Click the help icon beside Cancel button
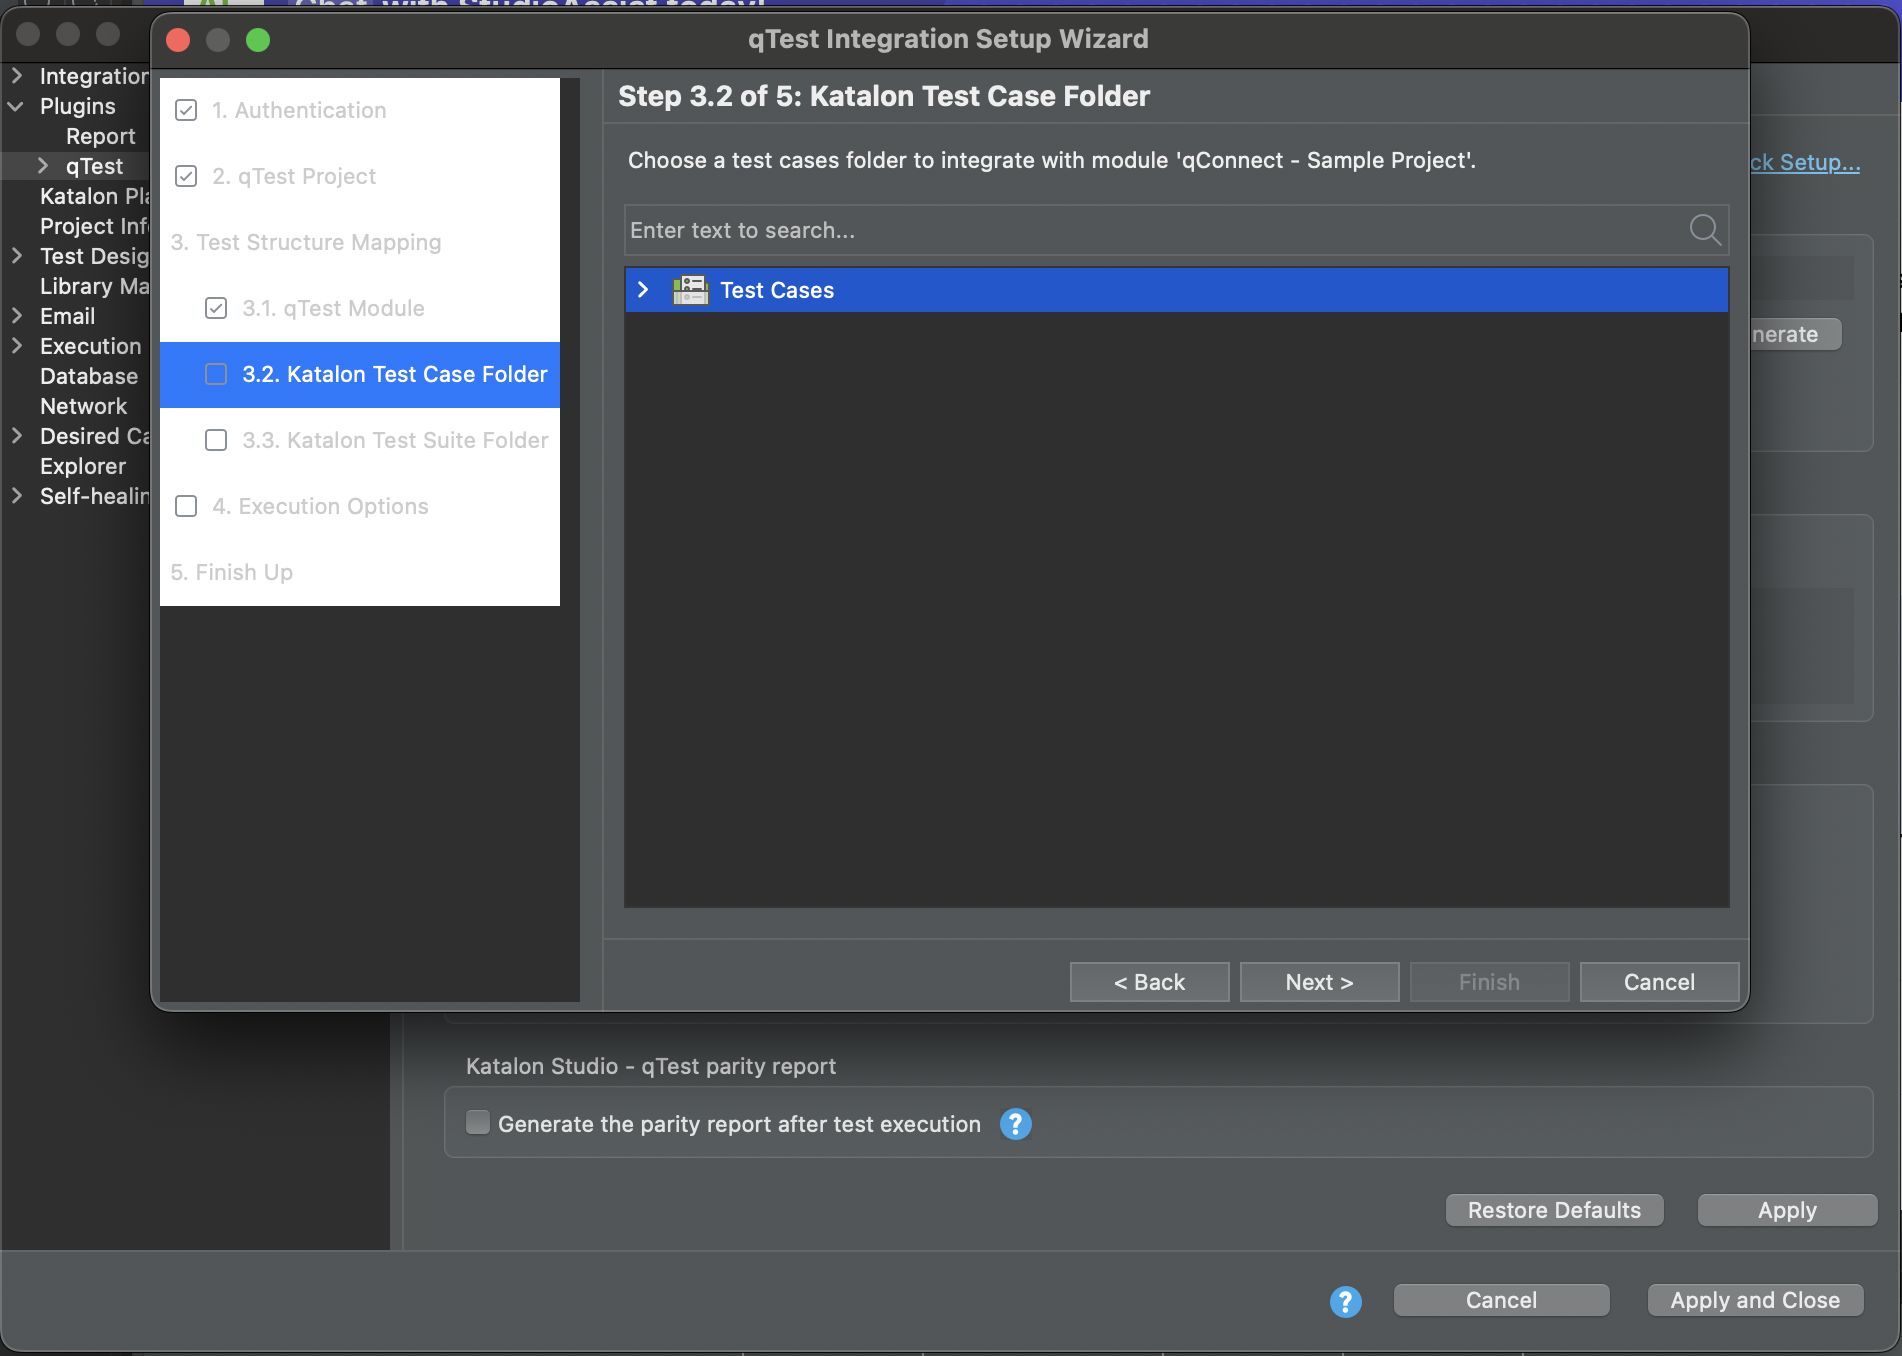Viewport: 1902px width, 1356px height. point(1345,1301)
